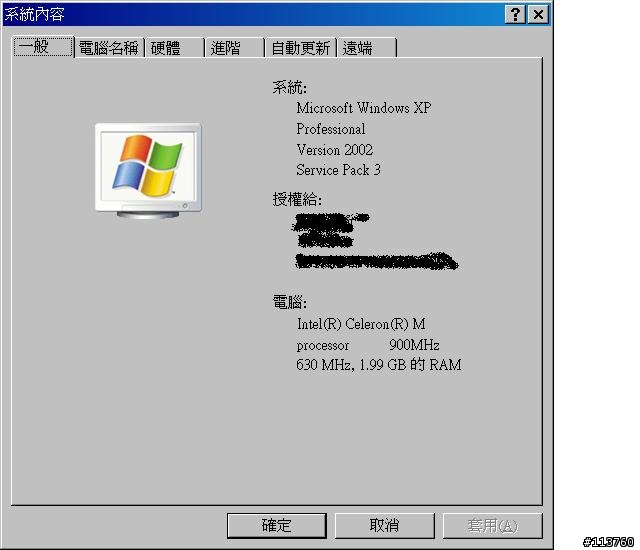Click the Intel(R) Celeron(R) M text

pyautogui.click(x=361, y=324)
